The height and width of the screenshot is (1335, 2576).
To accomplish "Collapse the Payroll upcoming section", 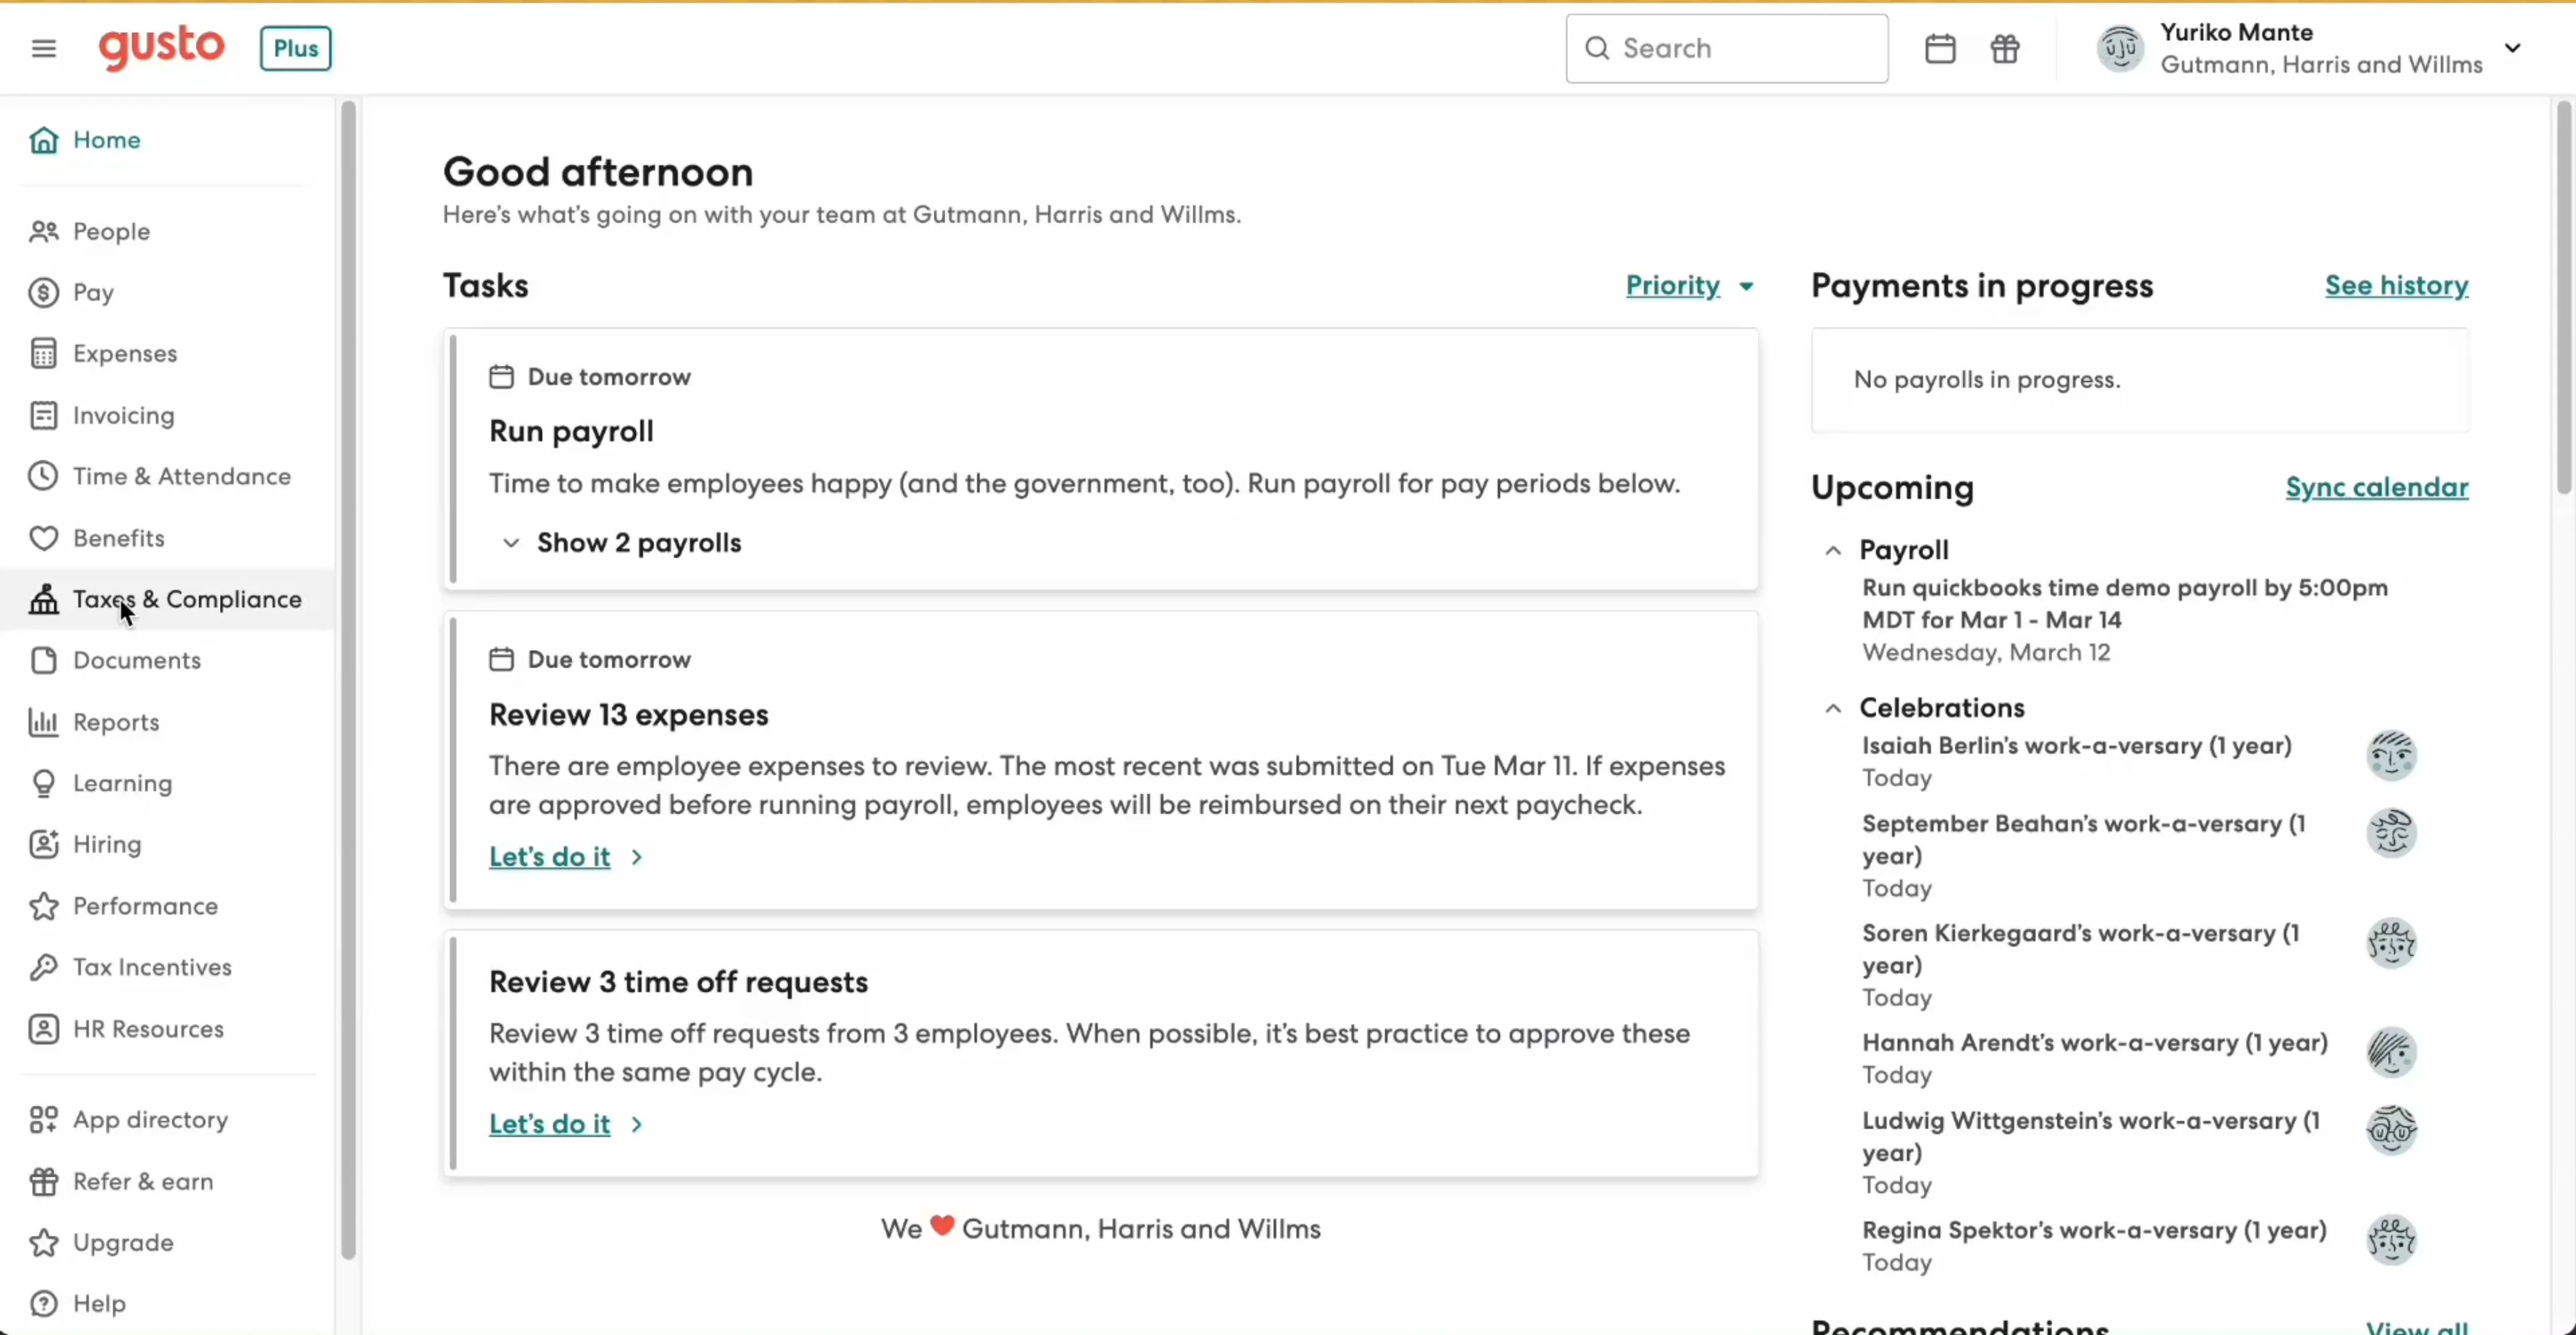I will 1833,551.
